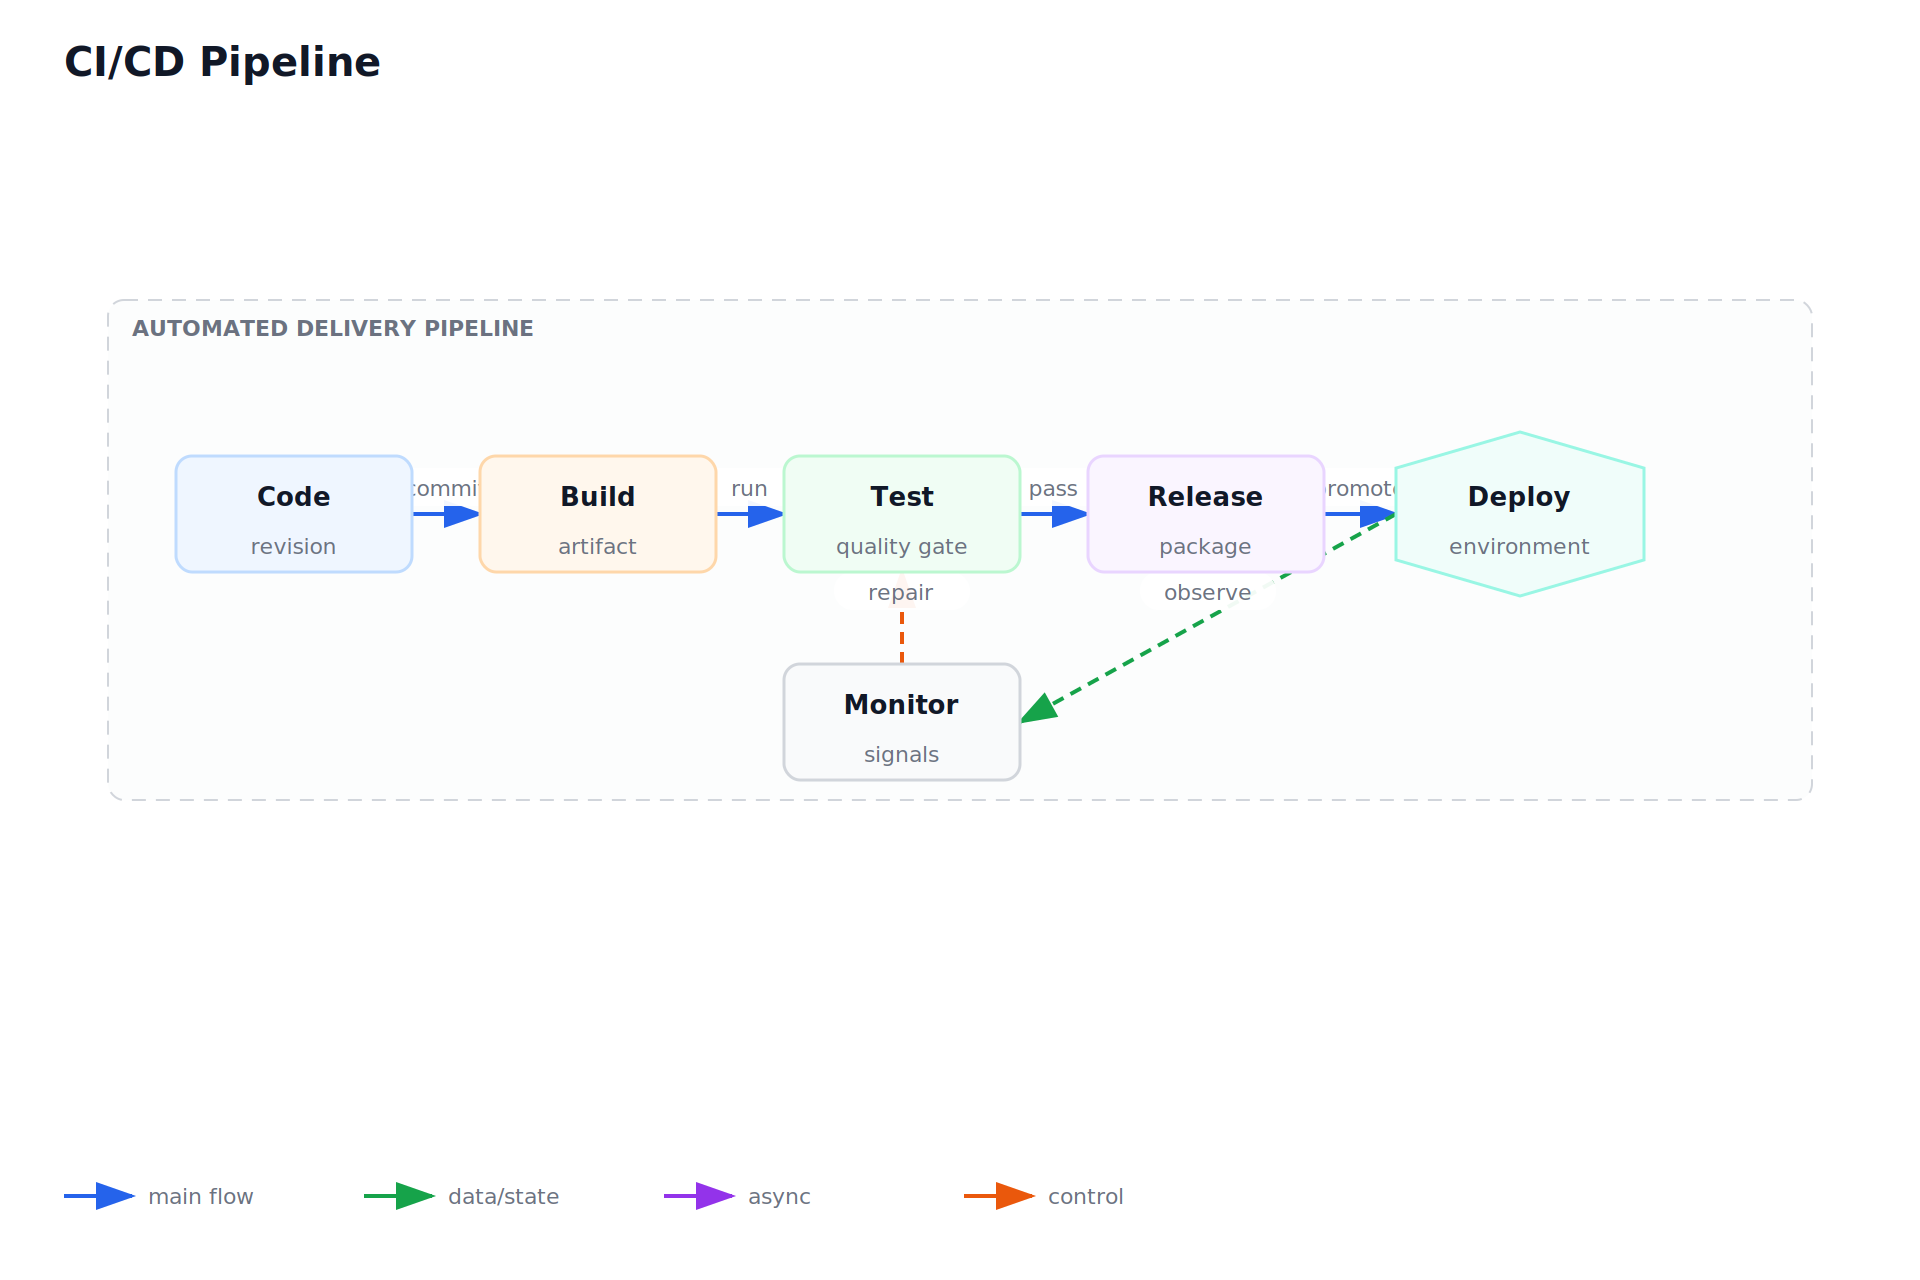Image resolution: width=1920 pixels, height=1280 pixels.
Task: Select the Monitor signals node
Action: click(902, 722)
